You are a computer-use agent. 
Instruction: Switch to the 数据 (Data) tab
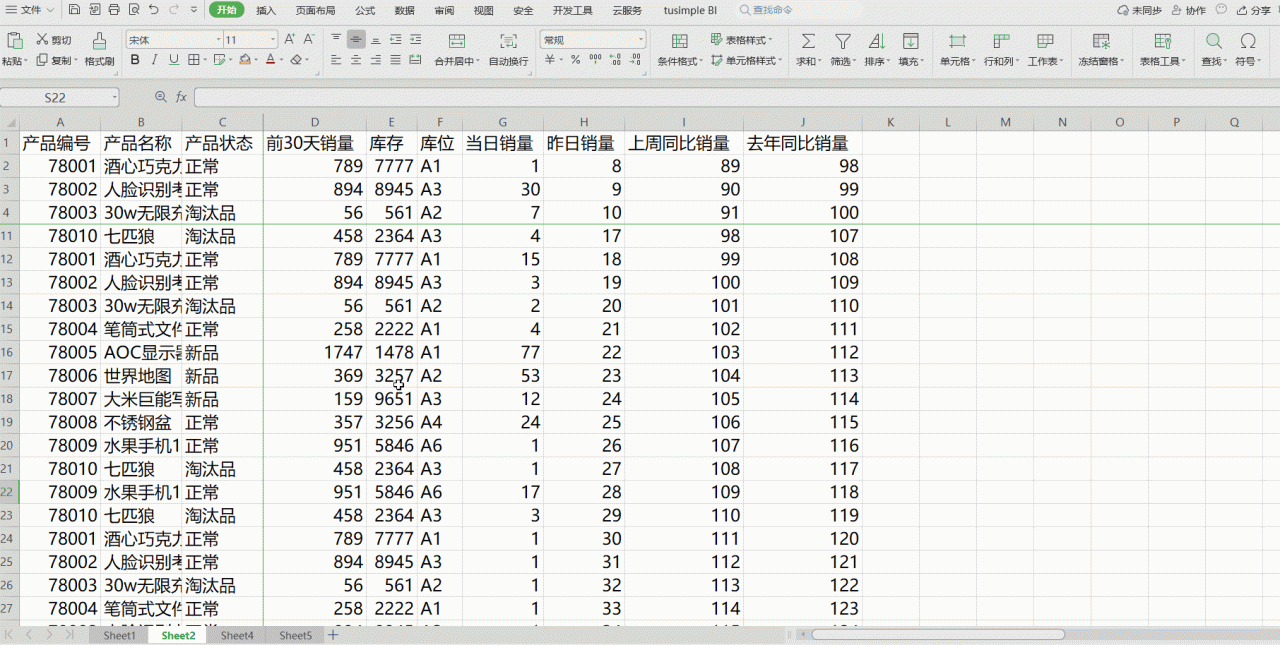(x=404, y=10)
